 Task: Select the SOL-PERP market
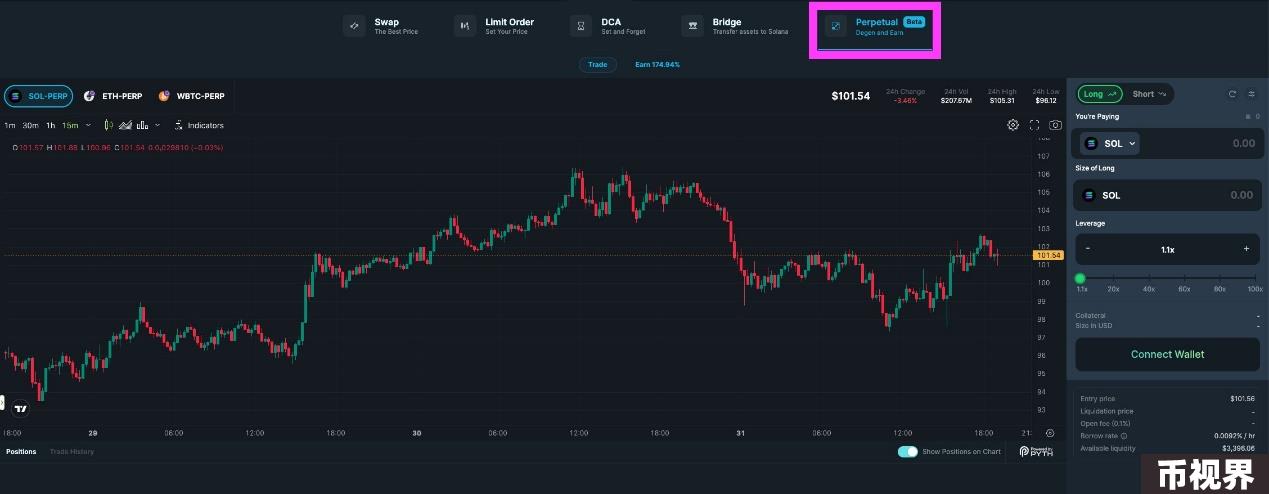click(x=38, y=96)
